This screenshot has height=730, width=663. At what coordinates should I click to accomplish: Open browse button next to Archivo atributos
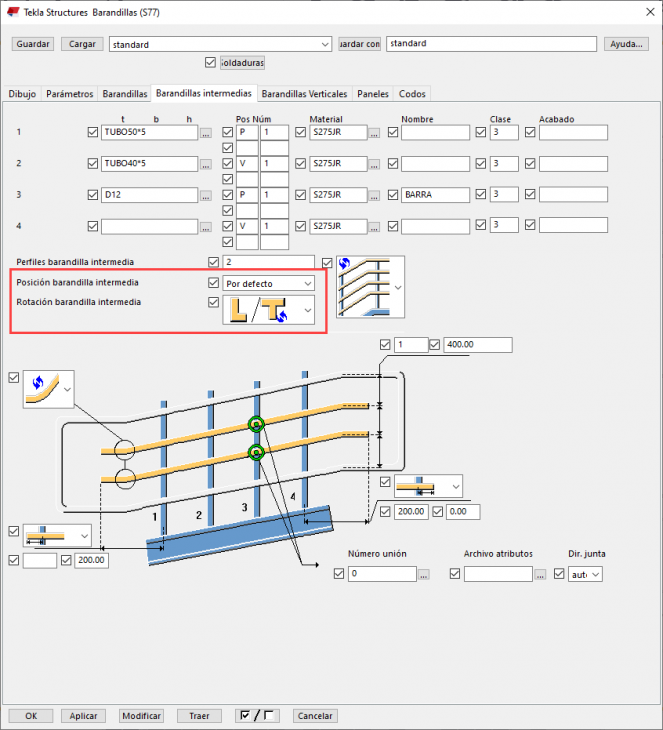coord(540,575)
